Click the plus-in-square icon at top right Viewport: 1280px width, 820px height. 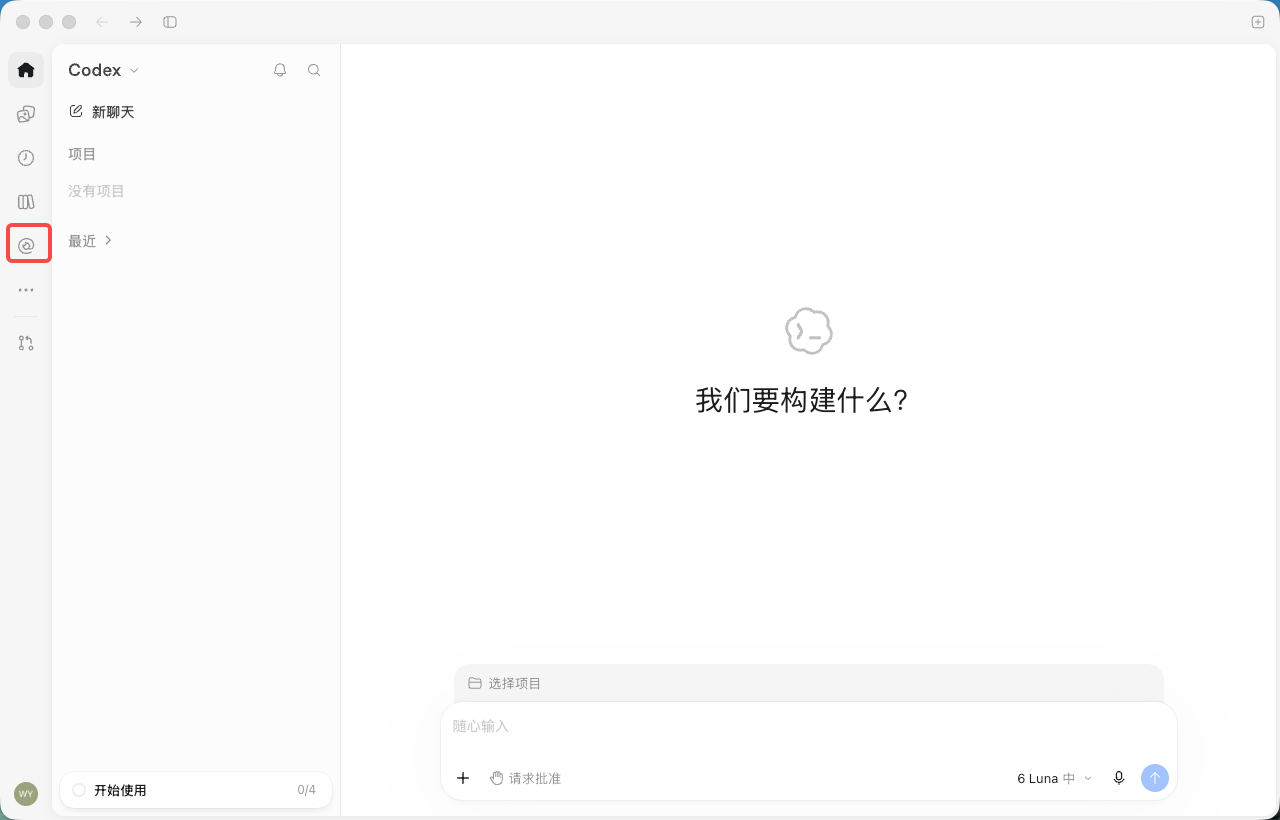[x=1258, y=22]
